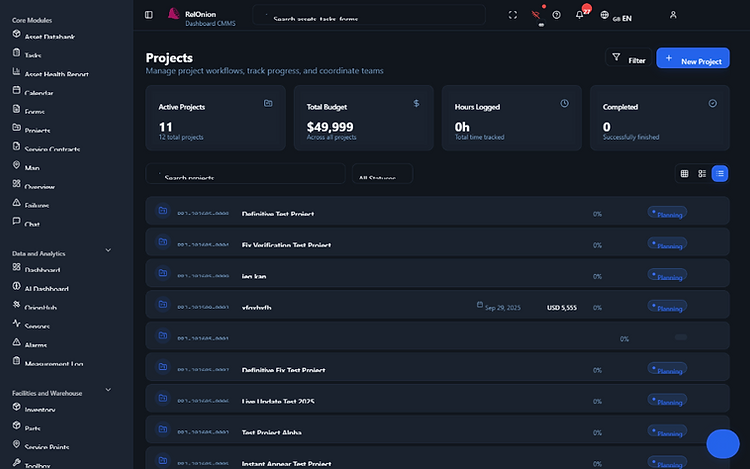Screen dimensions: 750x469
Task: Click the Search projects field
Action: [245, 174]
